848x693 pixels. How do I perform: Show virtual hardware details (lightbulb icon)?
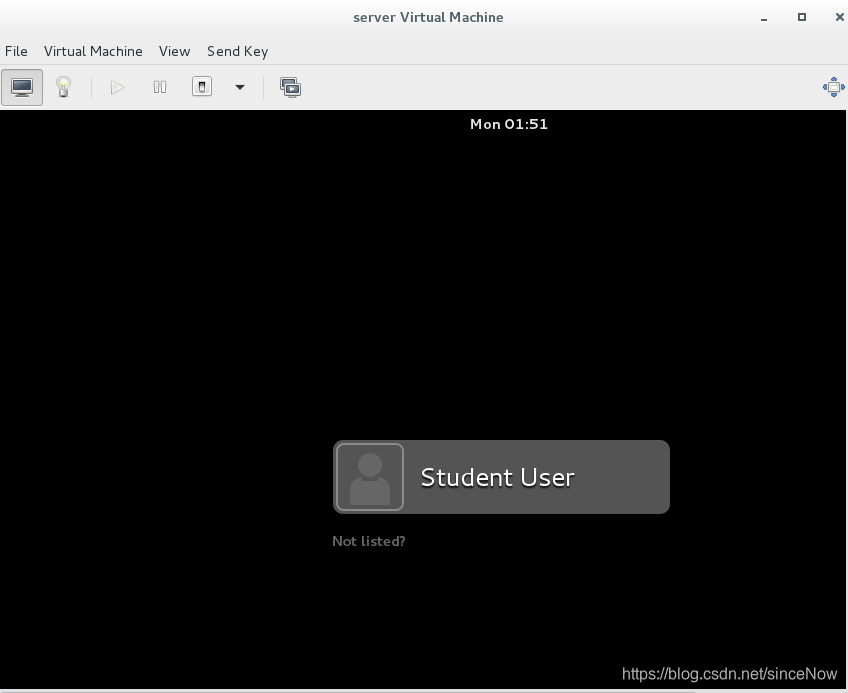(64, 87)
